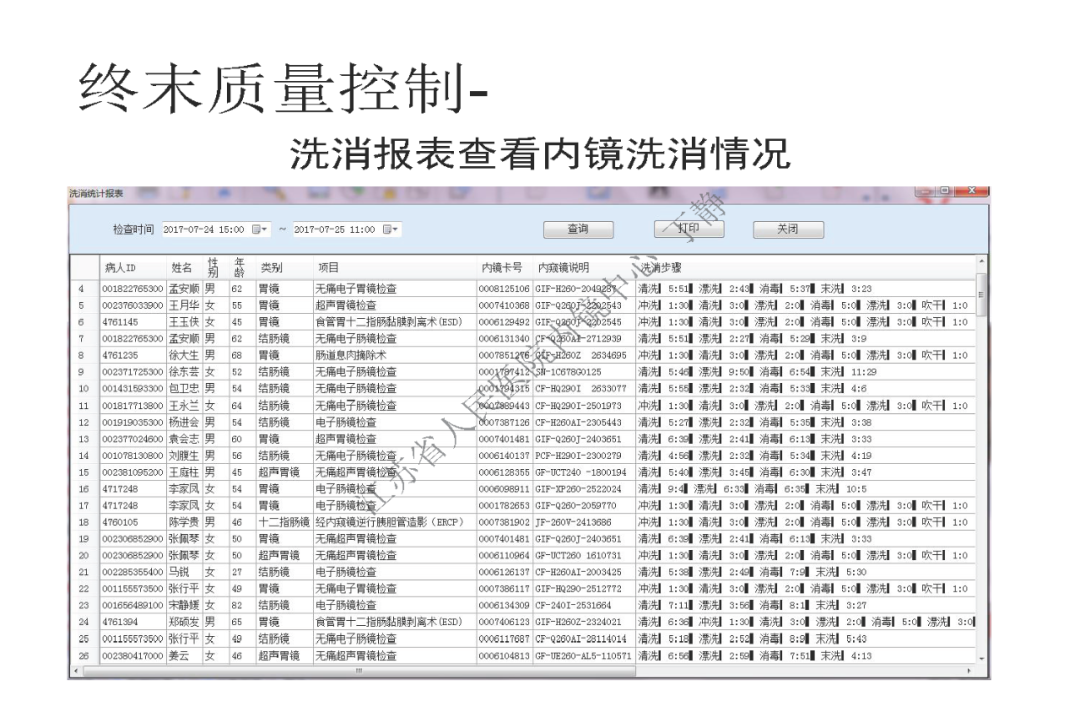
Task: Click the 关闭 close button
Action: point(787,228)
